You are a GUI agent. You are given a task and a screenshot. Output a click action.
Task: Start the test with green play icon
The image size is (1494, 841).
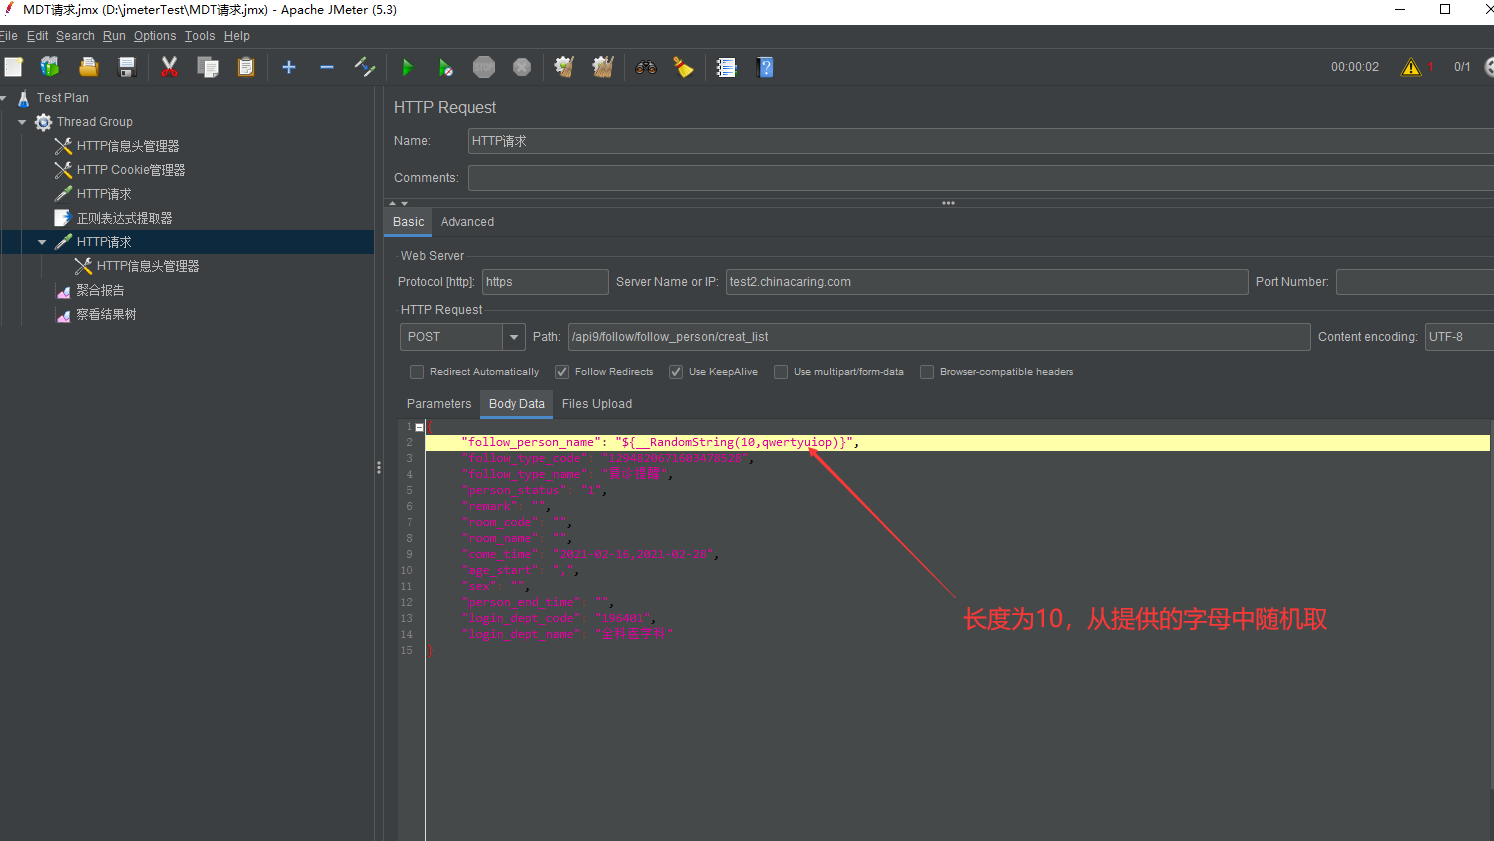click(407, 67)
